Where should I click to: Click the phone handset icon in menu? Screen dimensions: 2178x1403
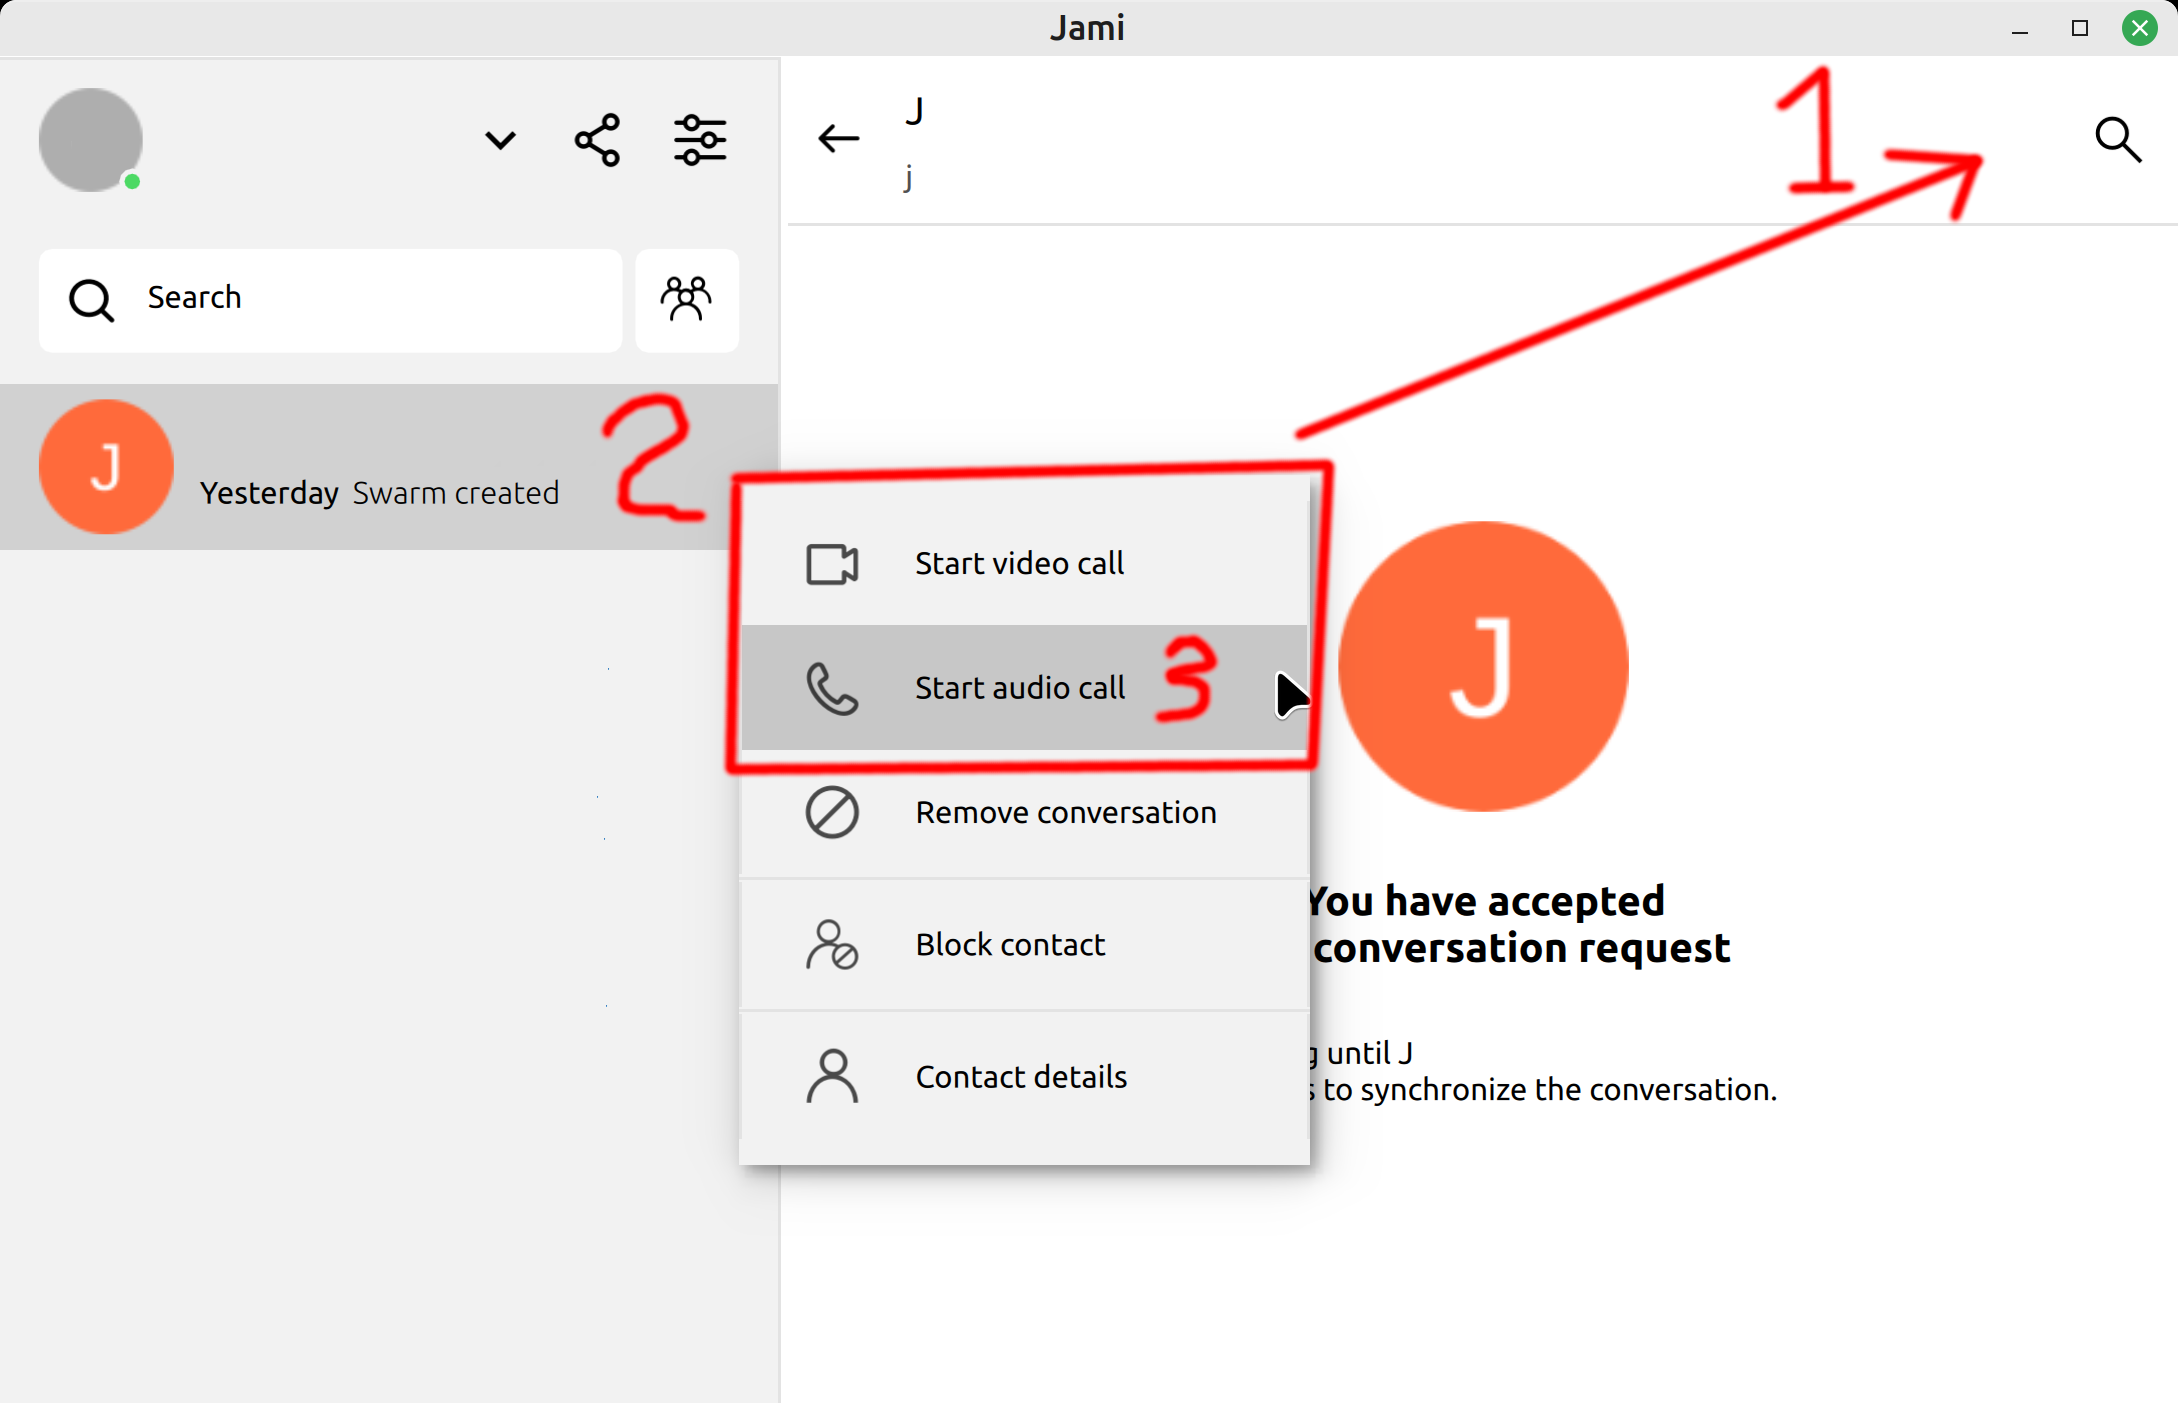832,688
